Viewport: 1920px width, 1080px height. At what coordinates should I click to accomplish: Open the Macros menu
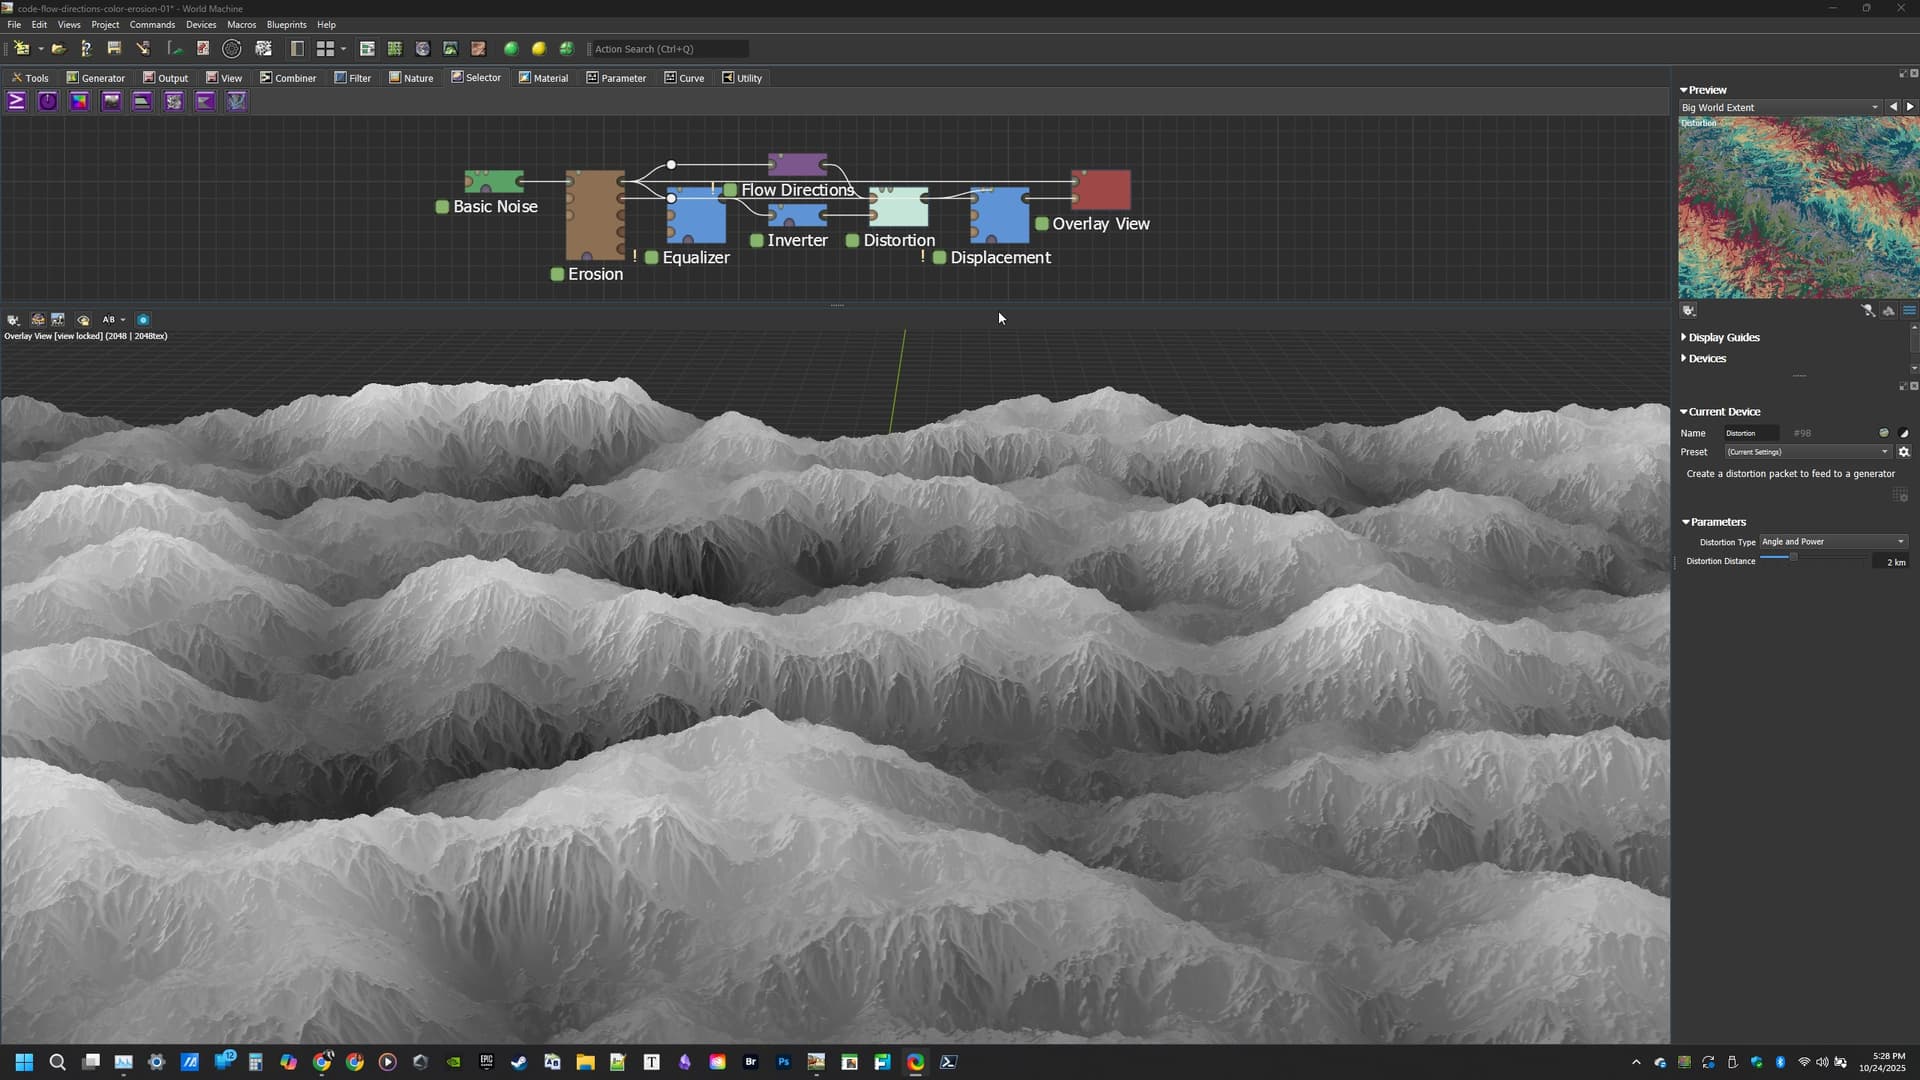[241, 24]
